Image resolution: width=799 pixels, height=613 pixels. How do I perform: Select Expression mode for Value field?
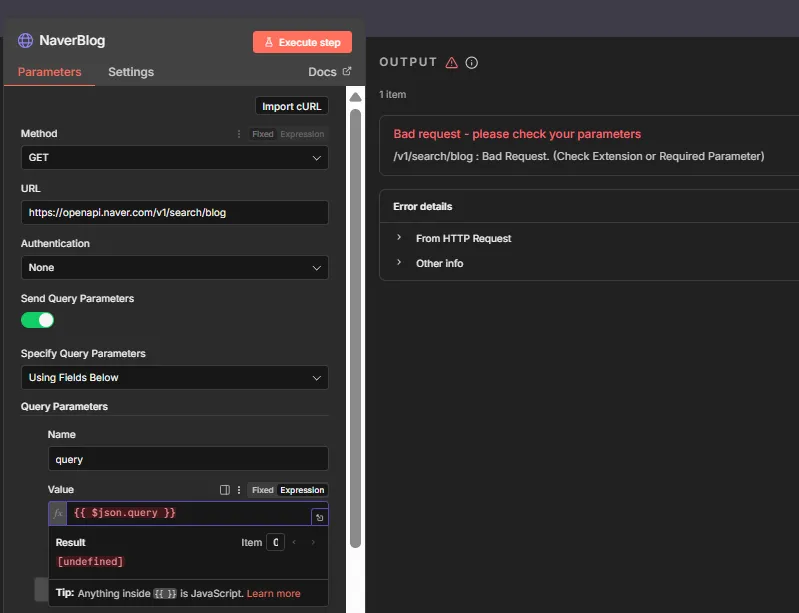coord(302,490)
